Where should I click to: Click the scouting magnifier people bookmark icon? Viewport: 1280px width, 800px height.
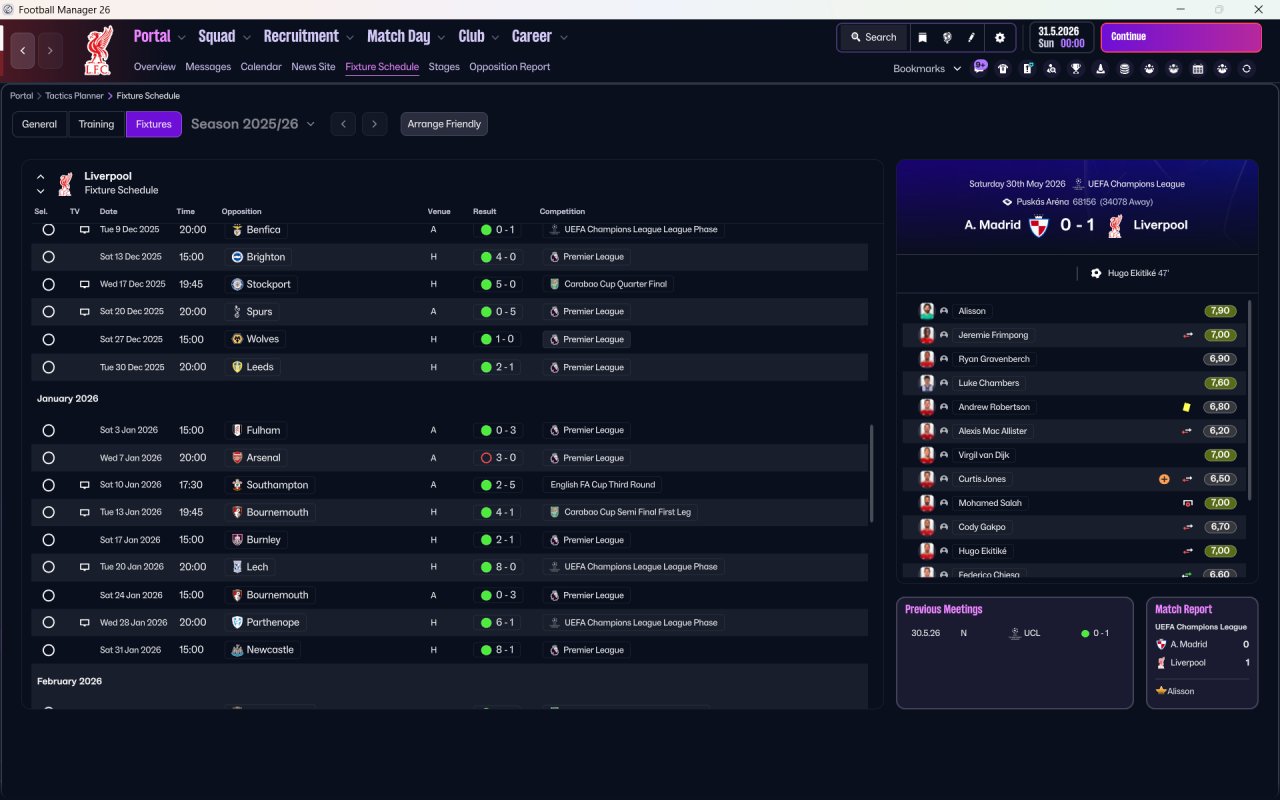(1052, 69)
